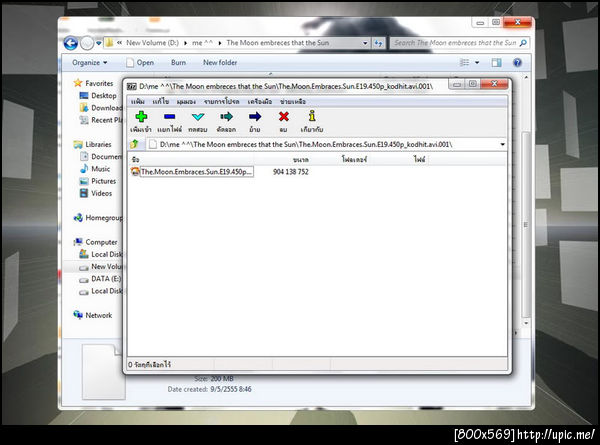Select Pictures library in navigation pane
Image resolution: width=600 pixels, height=445 pixels.
98,181
